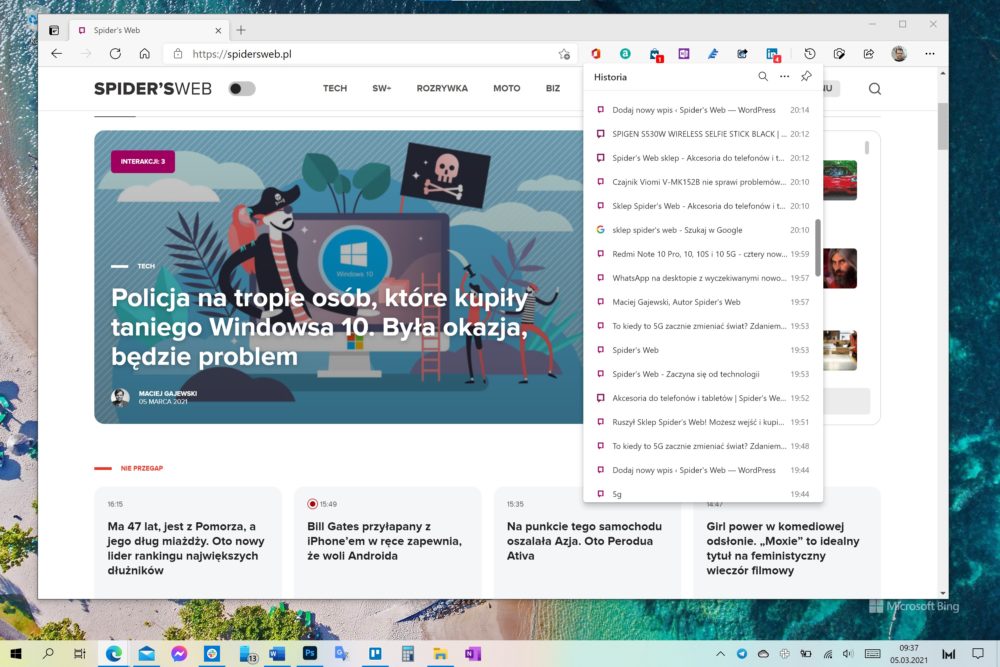Open the blue feather extension icon
Screen dimensions: 1000x667
[x=713, y=54]
